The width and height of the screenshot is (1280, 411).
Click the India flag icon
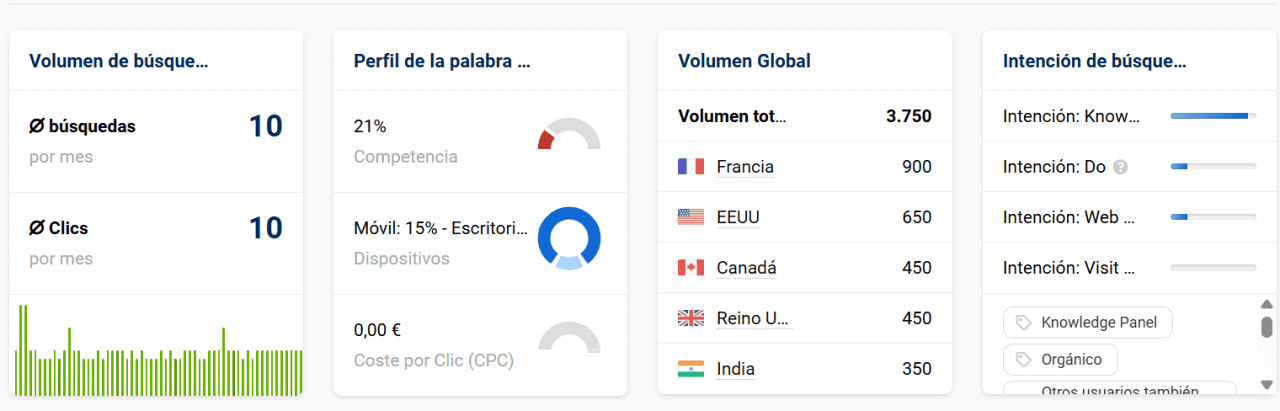point(691,369)
